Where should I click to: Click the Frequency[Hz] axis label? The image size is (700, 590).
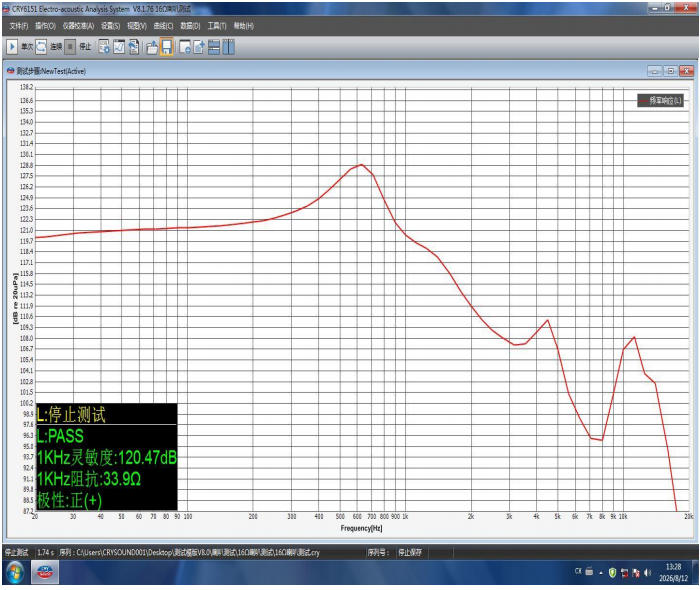coord(361,528)
